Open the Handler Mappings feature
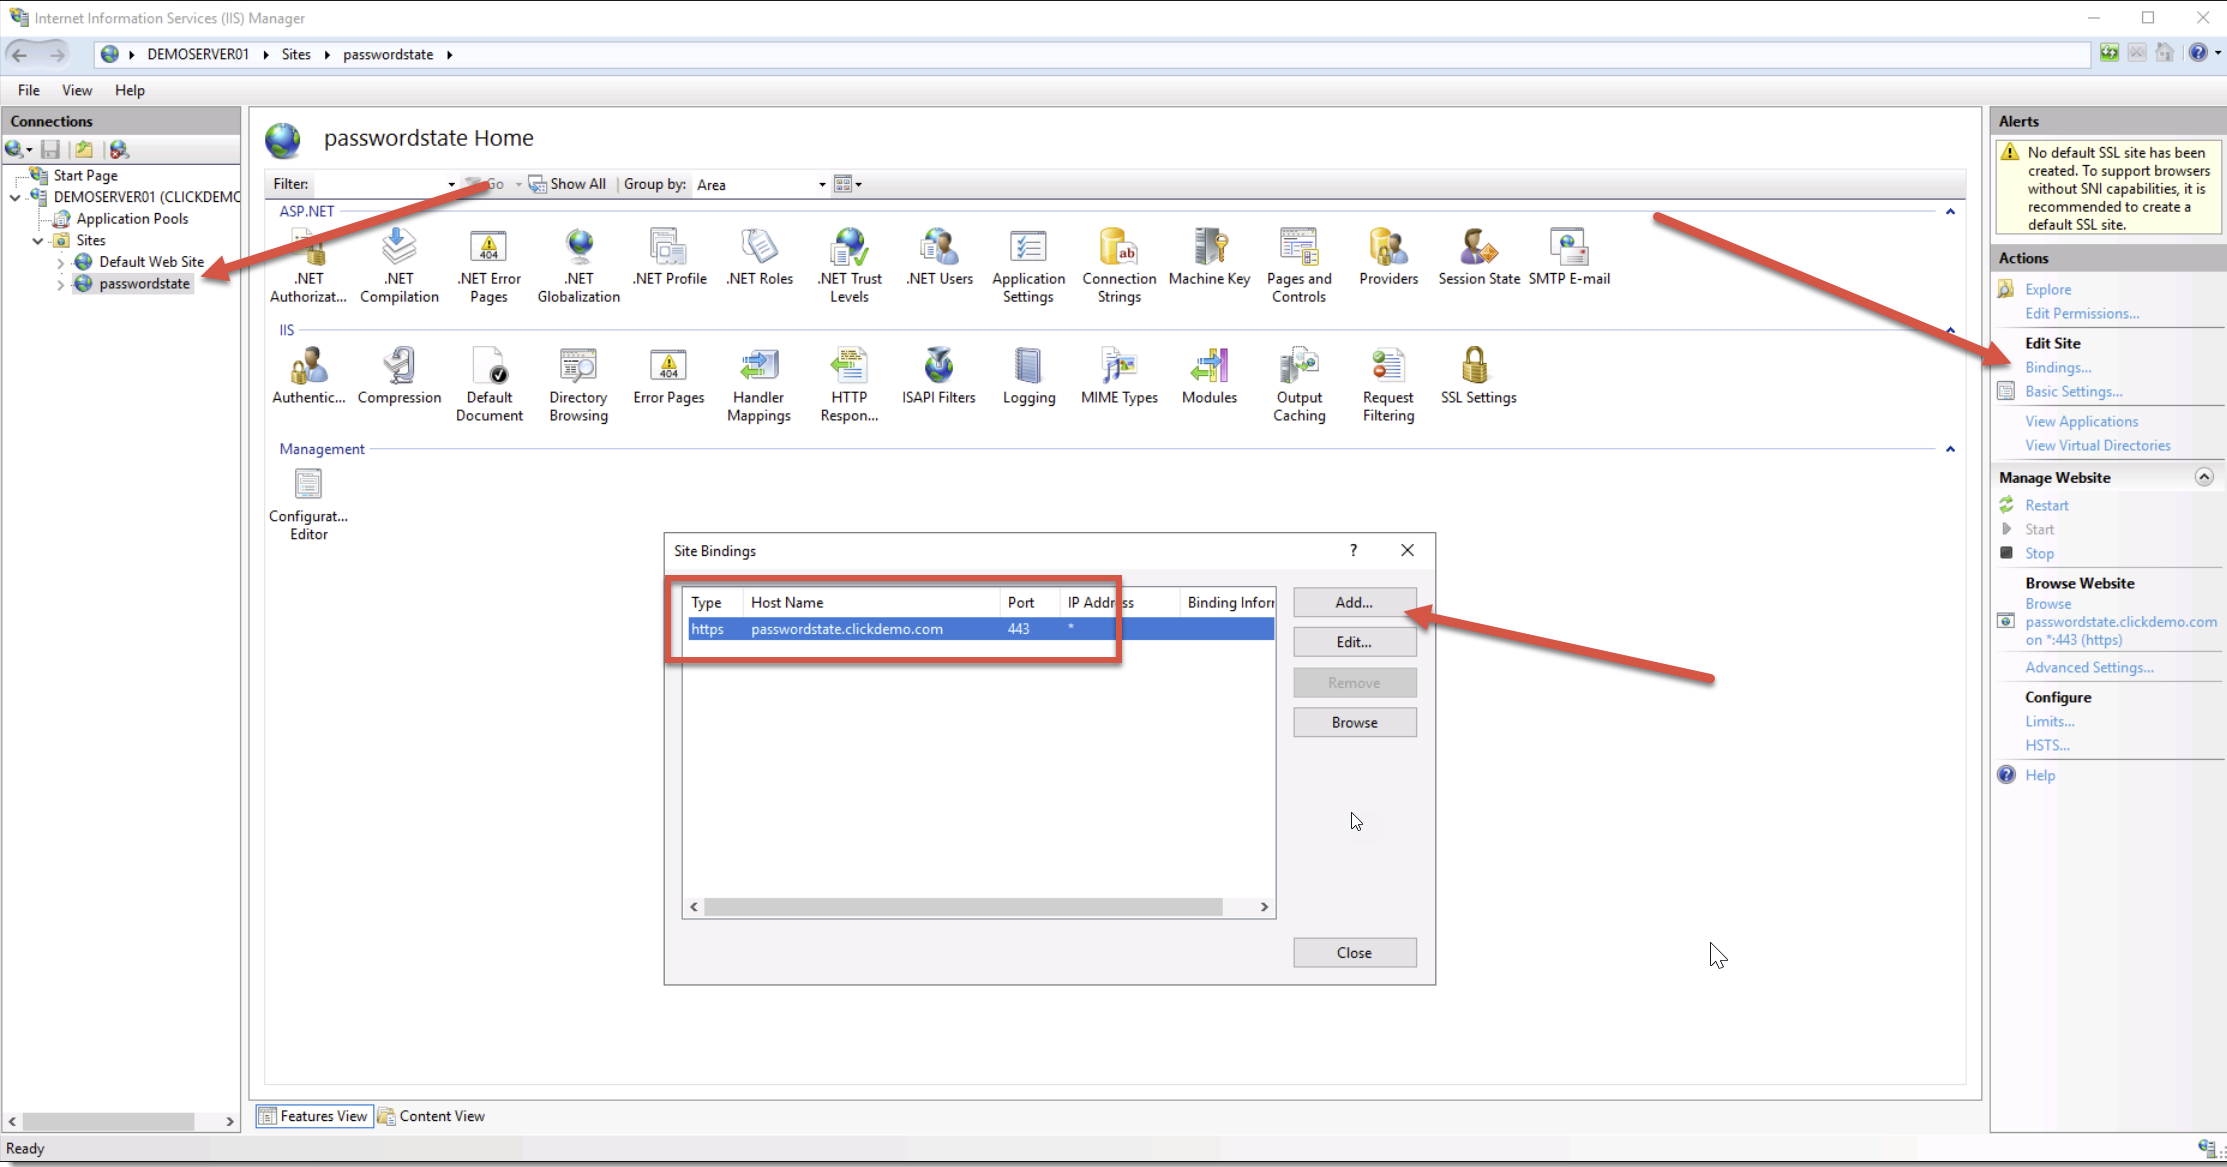Viewport: 2227px width, 1167px height. click(x=759, y=384)
